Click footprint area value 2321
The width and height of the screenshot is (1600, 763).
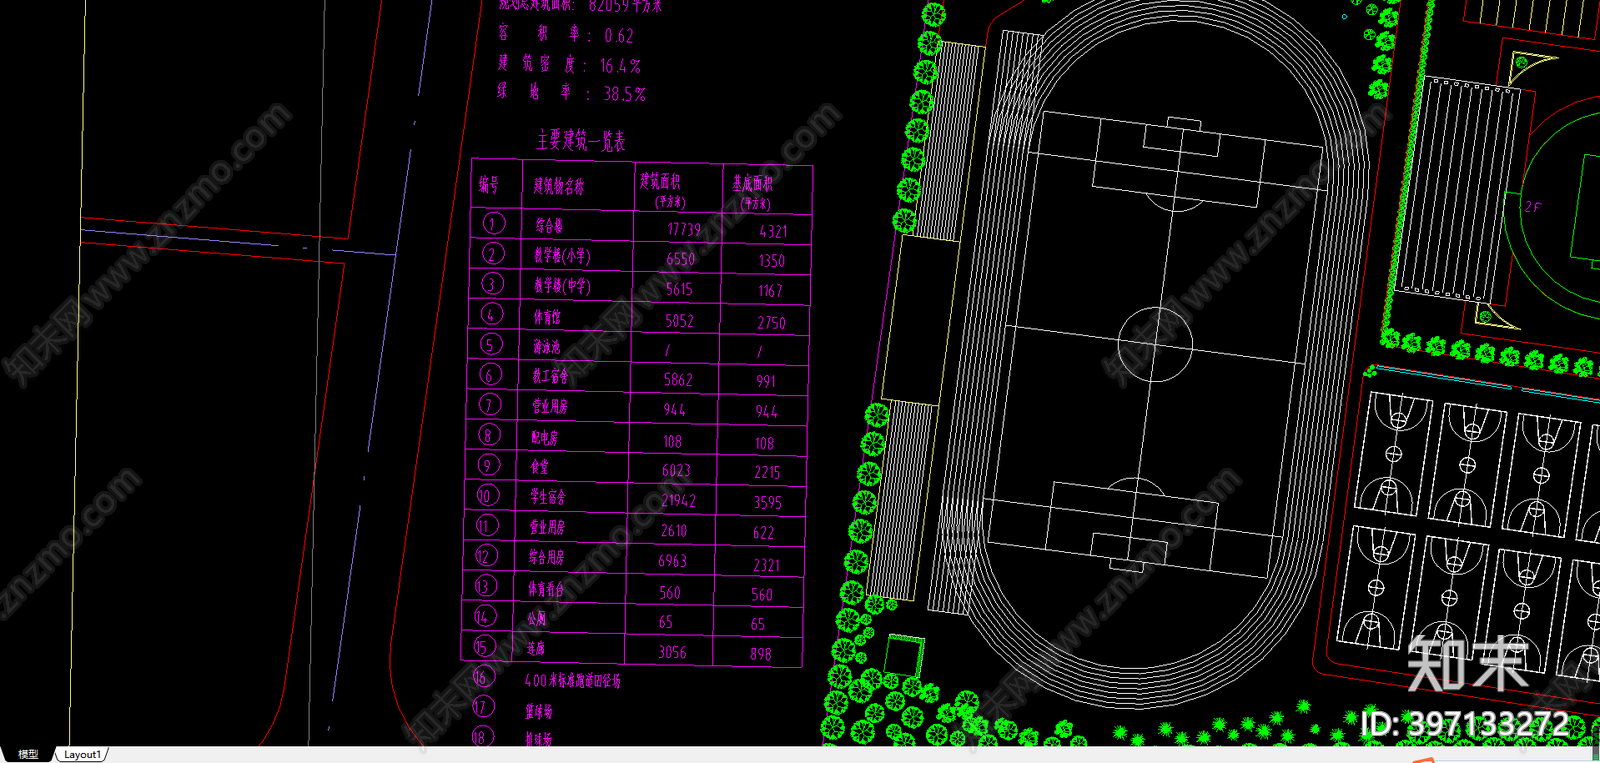[766, 566]
